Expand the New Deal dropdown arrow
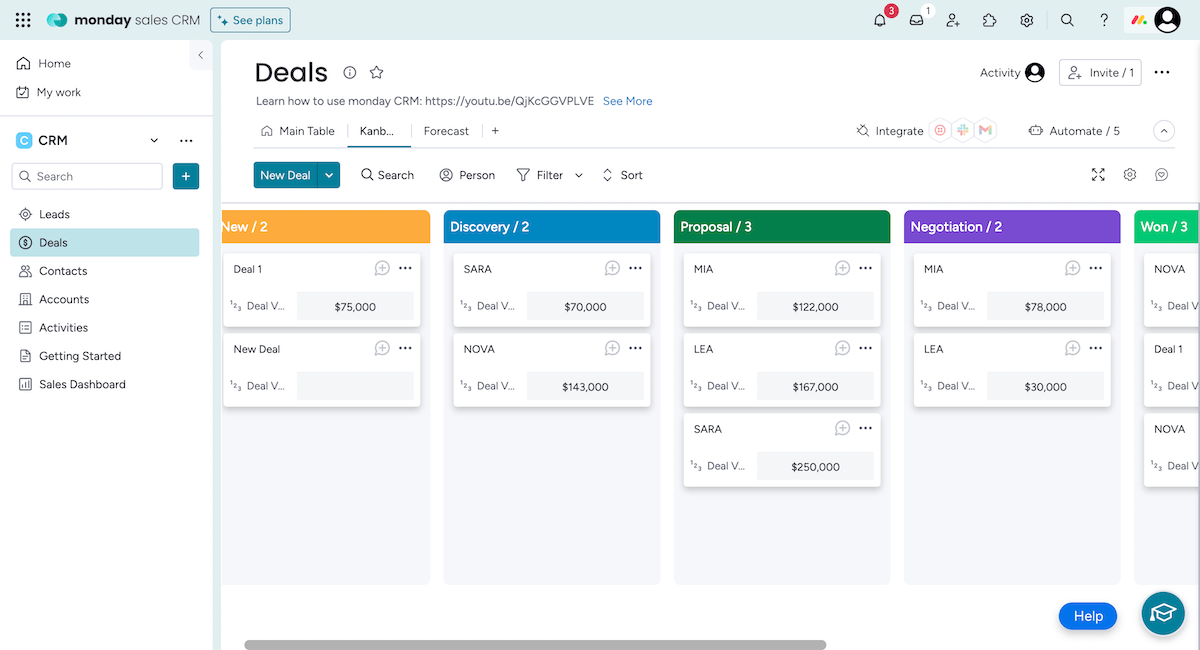The image size is (1200, 650). (x=329, y=175)
